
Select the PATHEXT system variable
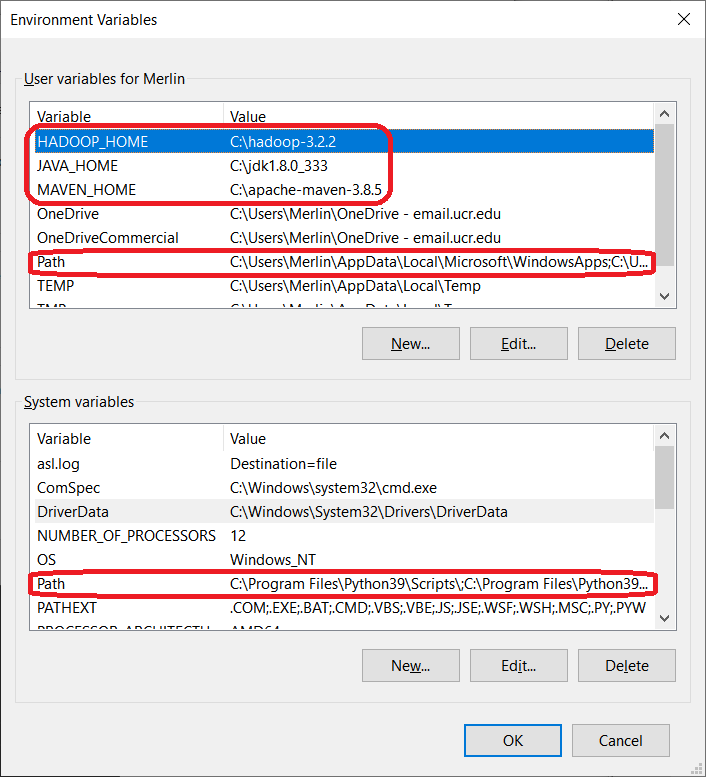pyautogui.click(x=344, y=608)
